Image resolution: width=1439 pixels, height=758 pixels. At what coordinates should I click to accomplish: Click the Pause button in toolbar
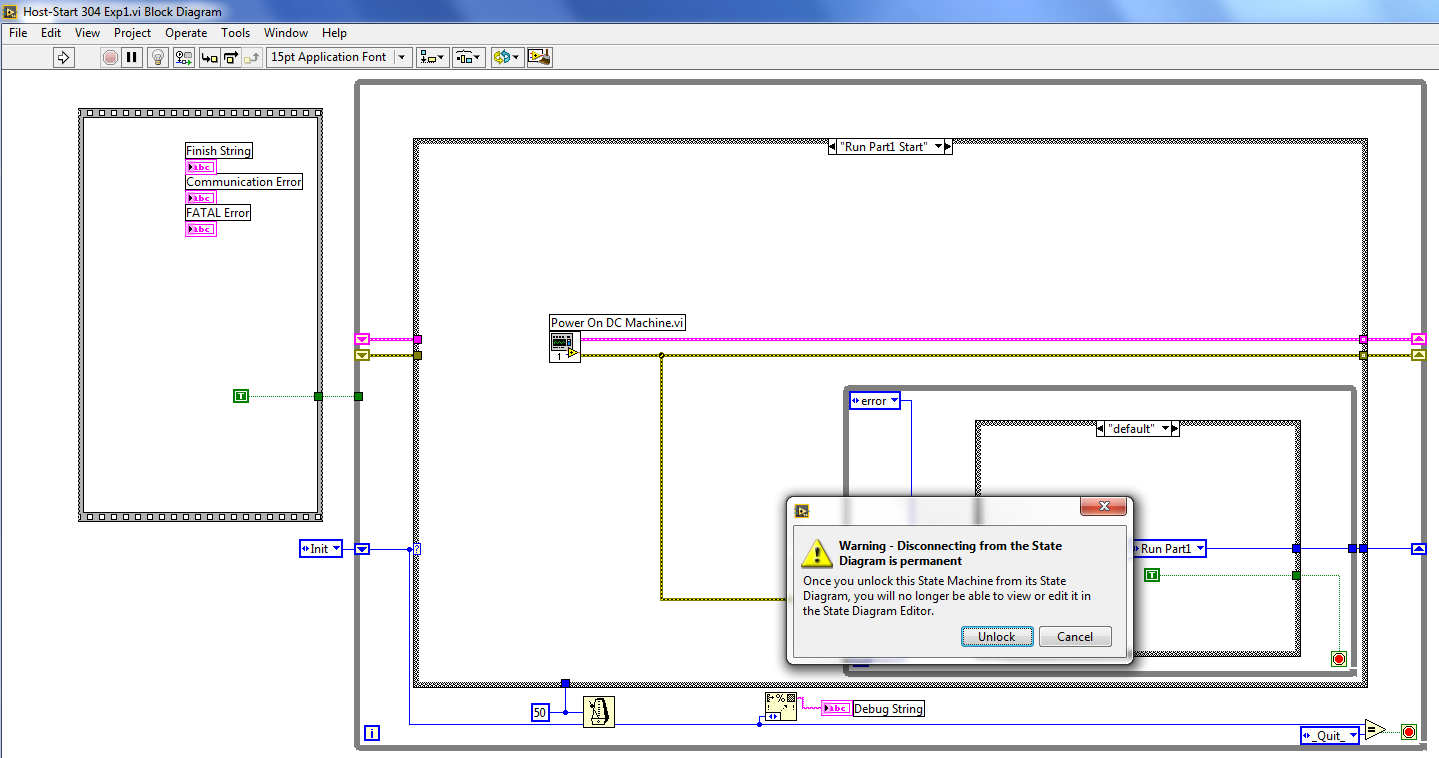coord(132,57)
